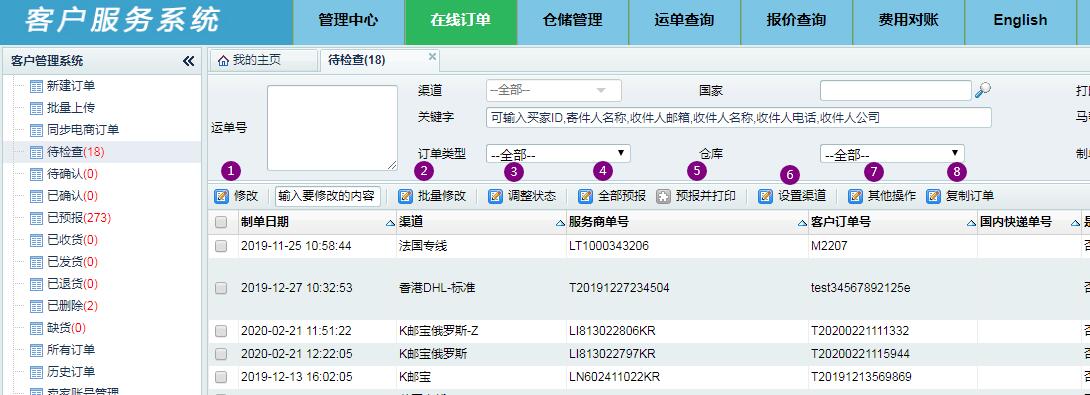Viewport: 1090px width, 395px height.
Task: Click the magnifier icon next to 国家 field
Action: (982, 90)
